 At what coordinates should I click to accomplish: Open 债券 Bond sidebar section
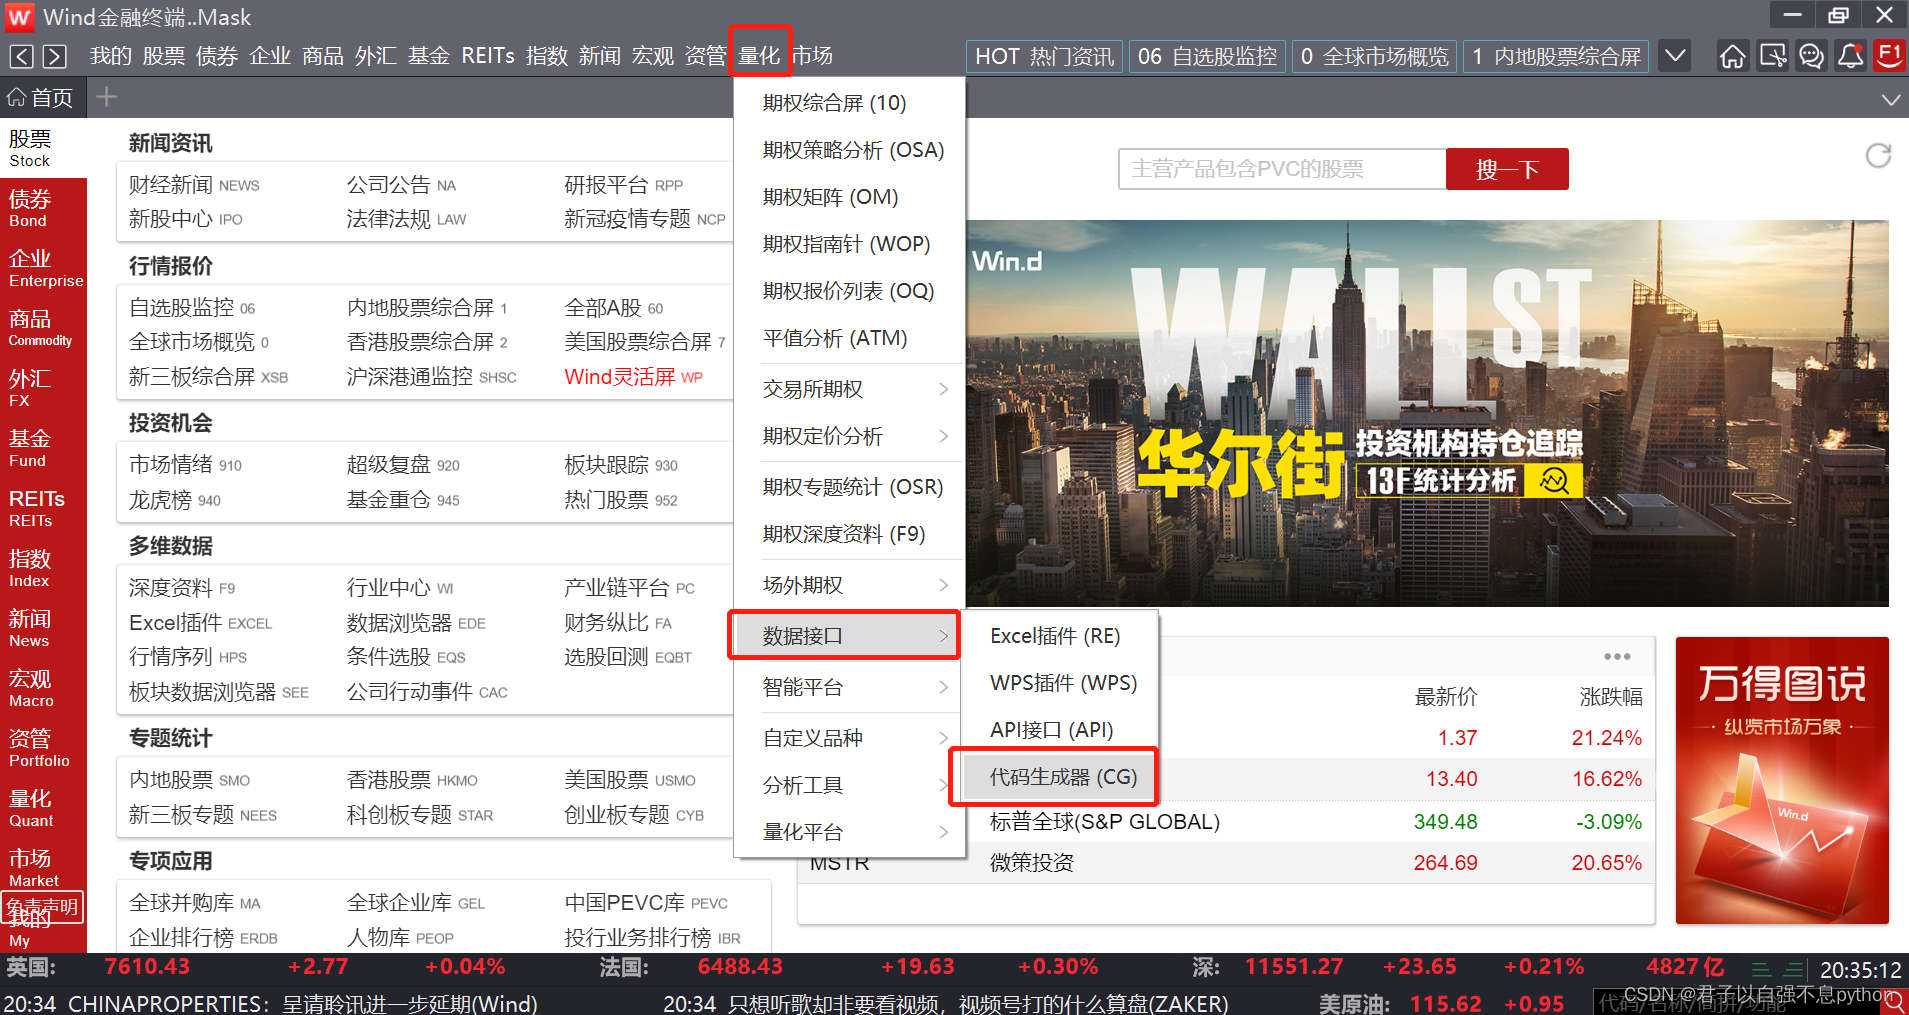(43, 208)
